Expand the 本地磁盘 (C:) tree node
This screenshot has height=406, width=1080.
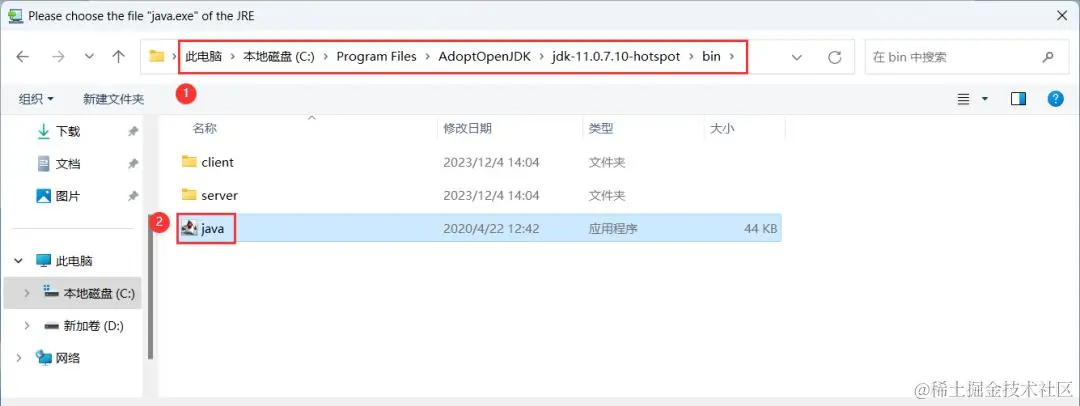click(x=27, y=293)
